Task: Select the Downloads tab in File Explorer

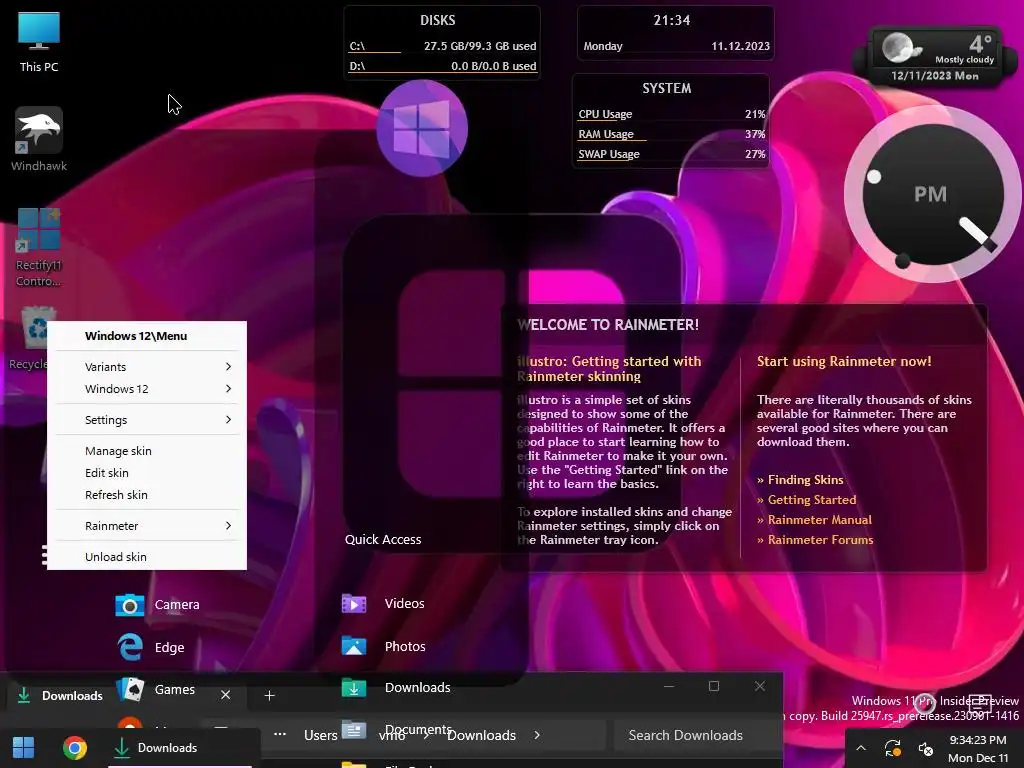Action: (72, 696)
